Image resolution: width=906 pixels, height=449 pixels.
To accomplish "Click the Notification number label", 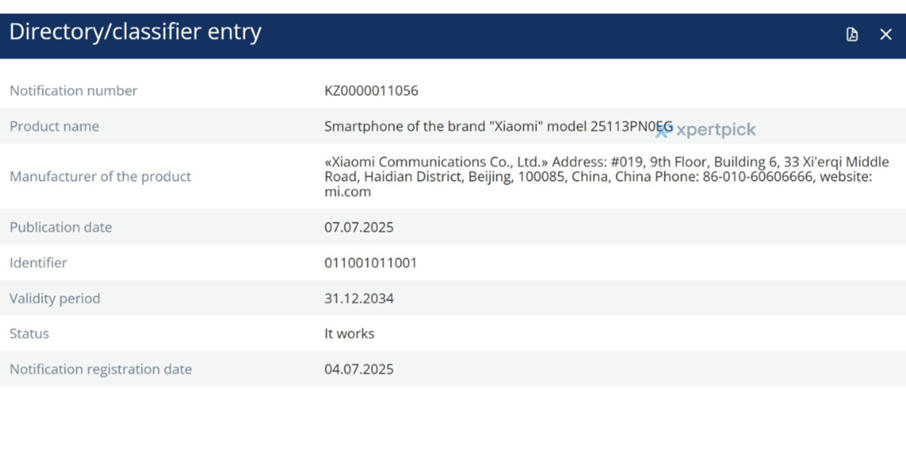I will (x=73, y=91).
